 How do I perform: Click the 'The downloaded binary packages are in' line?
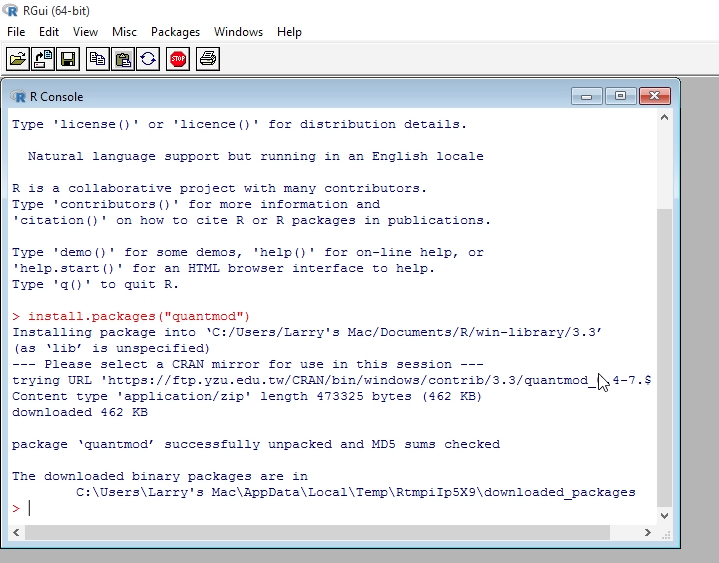point(160,476)
